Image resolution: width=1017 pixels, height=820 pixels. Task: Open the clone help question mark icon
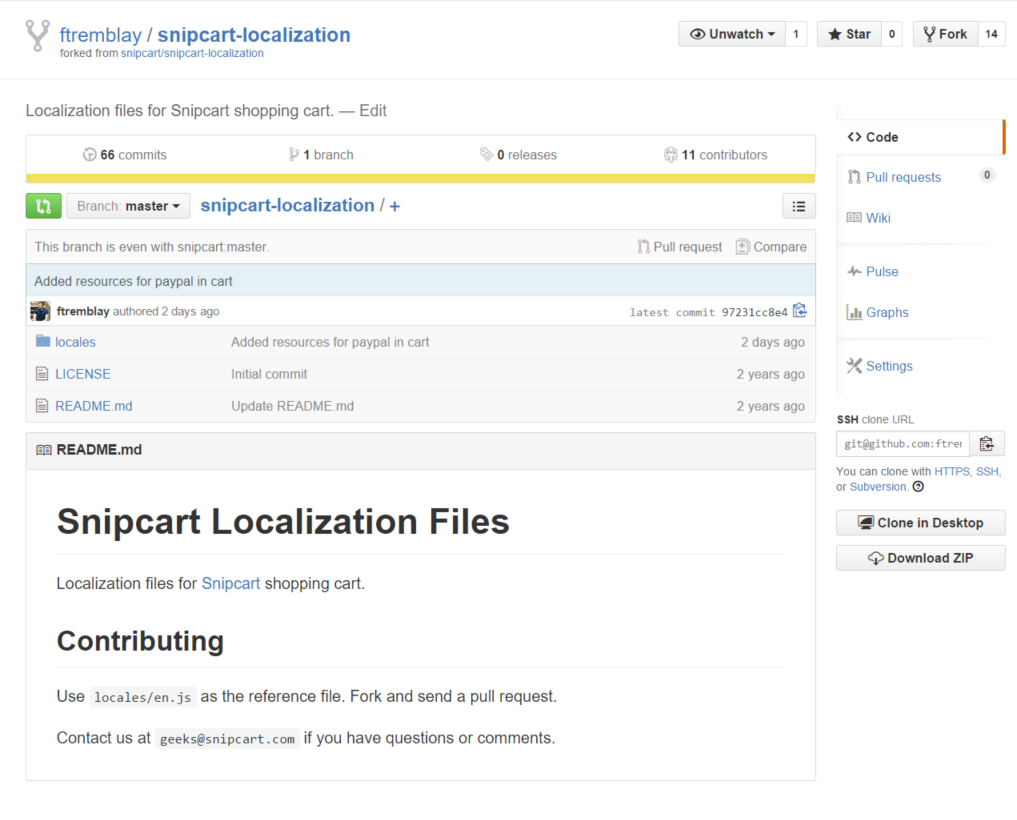(x=918, y=487)
